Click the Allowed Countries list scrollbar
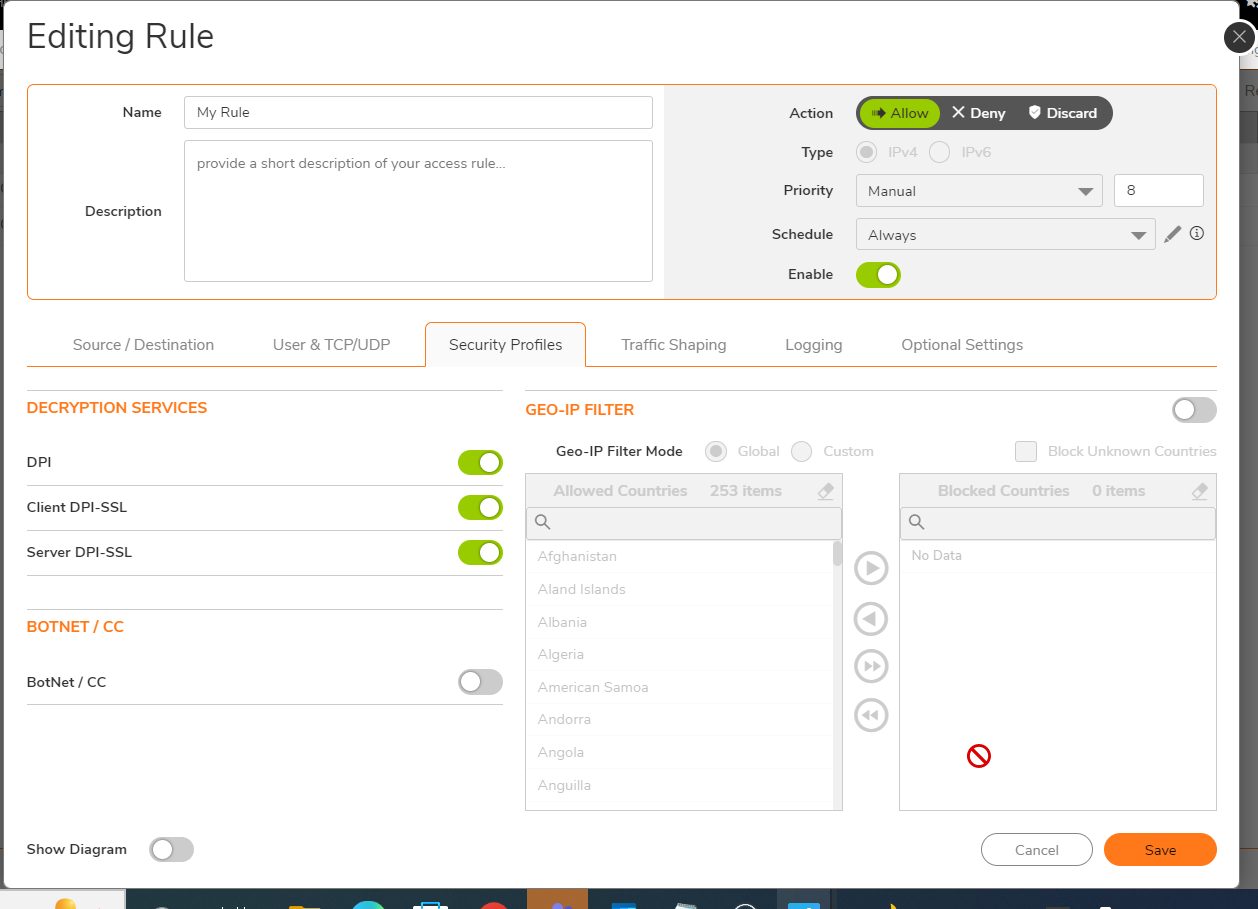Image resolution: width=1258 pixels, height=909 pixels. [x=837, y=555]
